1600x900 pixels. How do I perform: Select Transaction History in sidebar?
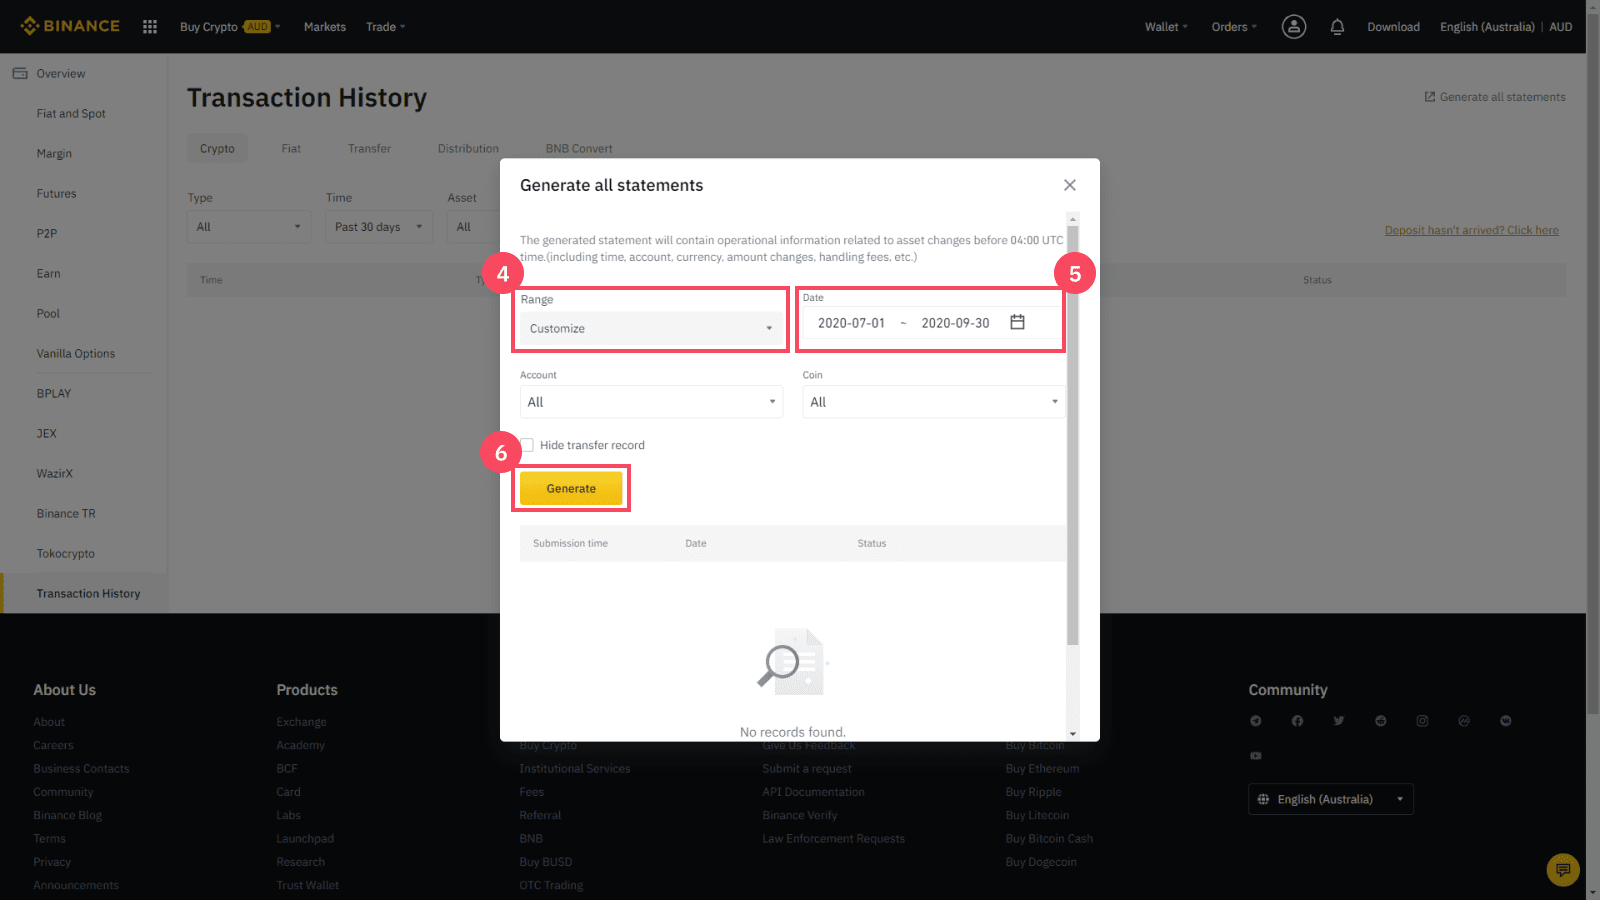click(88, 593)
